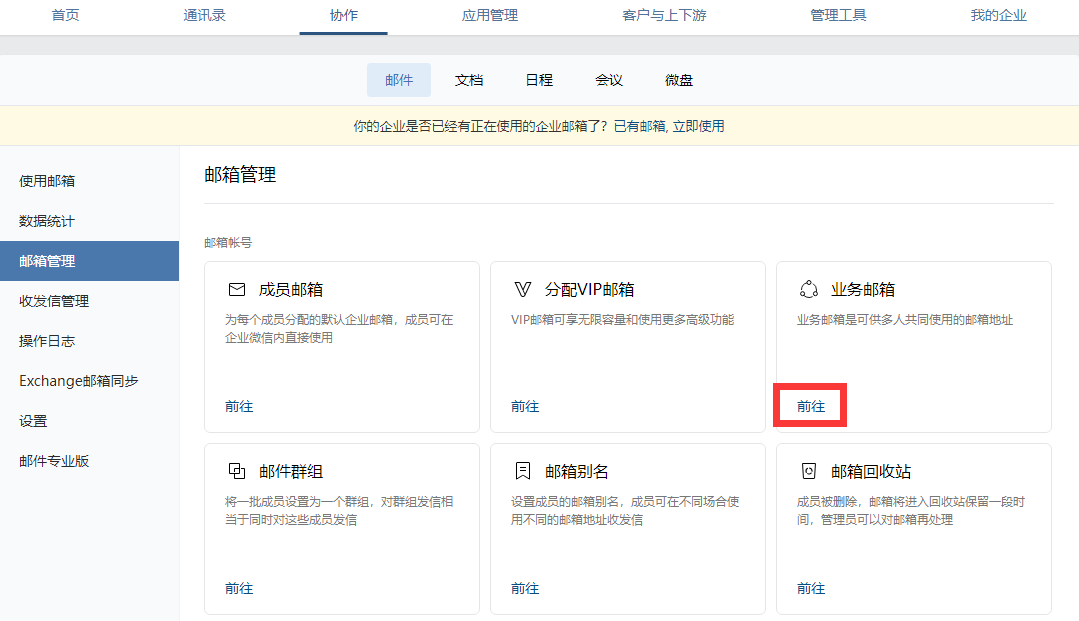Click the 邮箱别名 alias icon
The height and width of the screenshot is (621, 1079).
click(x=523, y=471)
